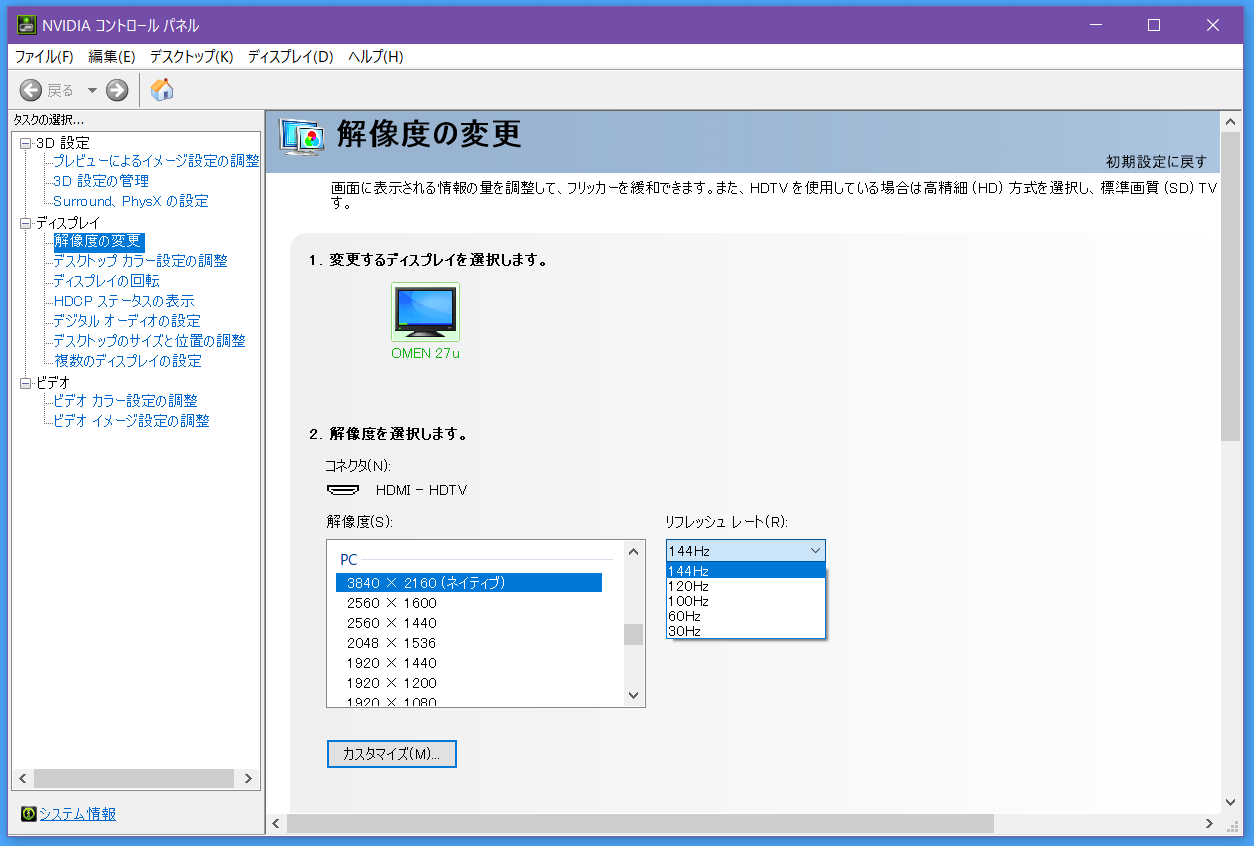Open Surround、PhysX の設定
Screen dimensions: 1254x846
click(131, 201)
